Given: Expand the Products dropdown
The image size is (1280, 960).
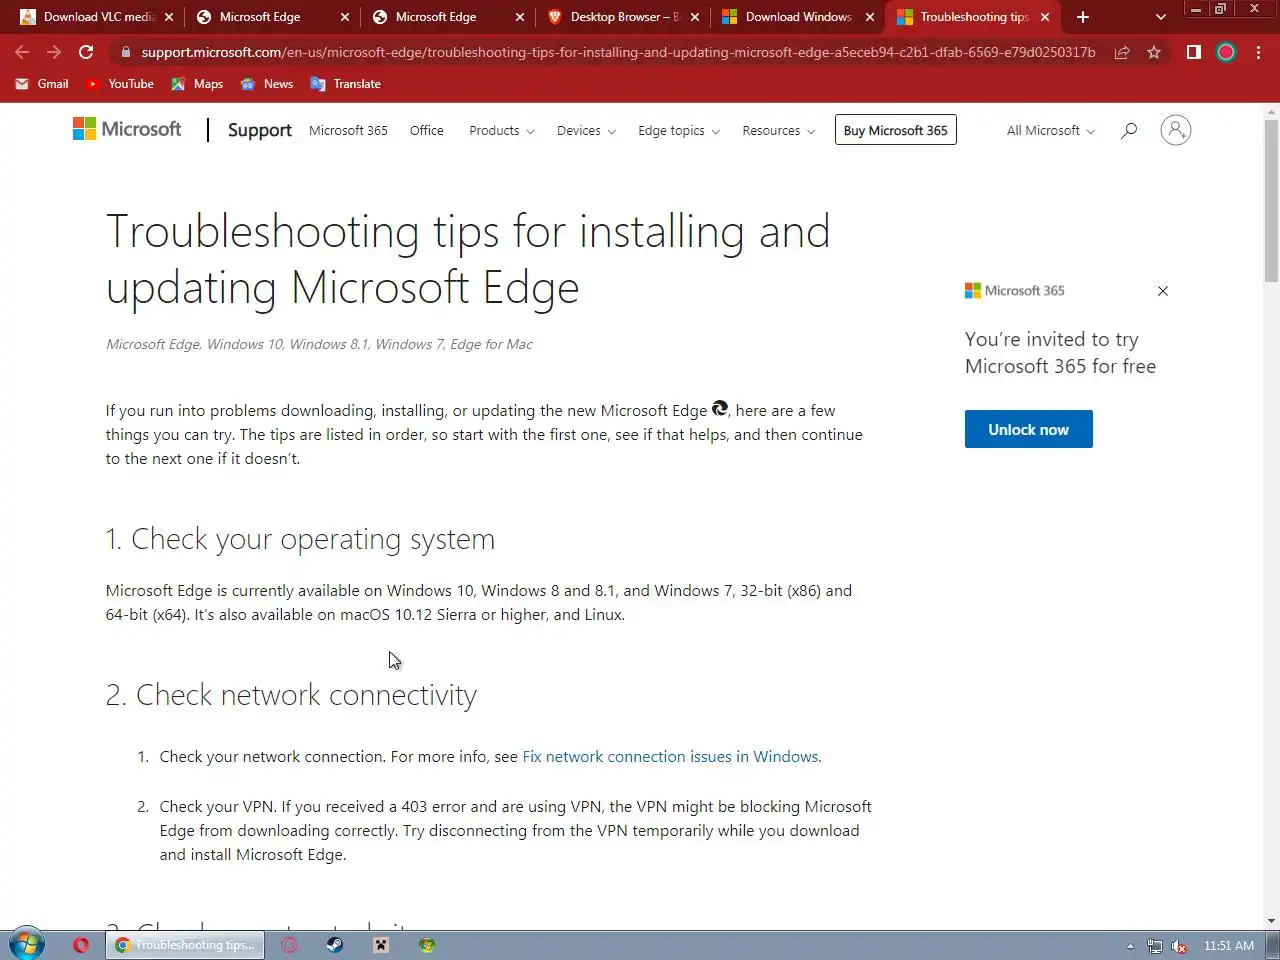Looking at the screenshot, I should (x=502, y=131).
